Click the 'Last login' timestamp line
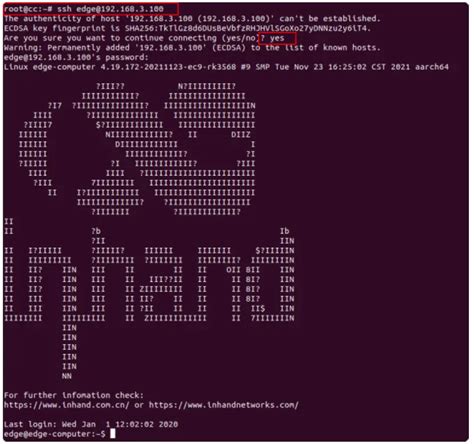474x444 pixels. (x=91, y=424)
